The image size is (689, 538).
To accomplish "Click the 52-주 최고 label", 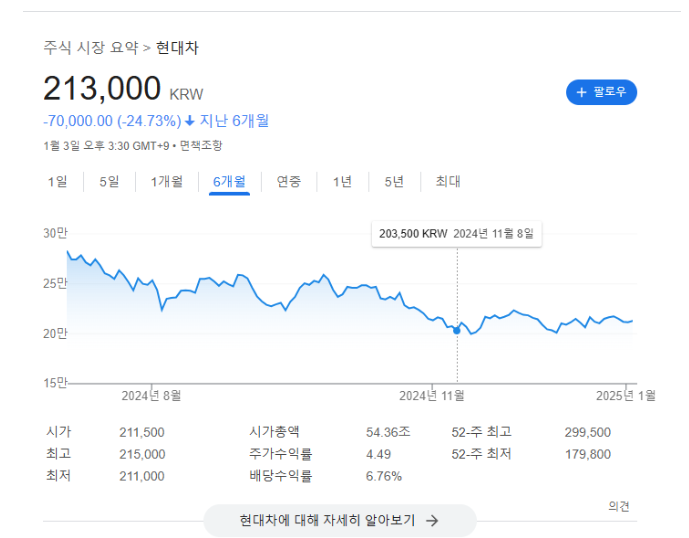I will [x=482, y=432].
